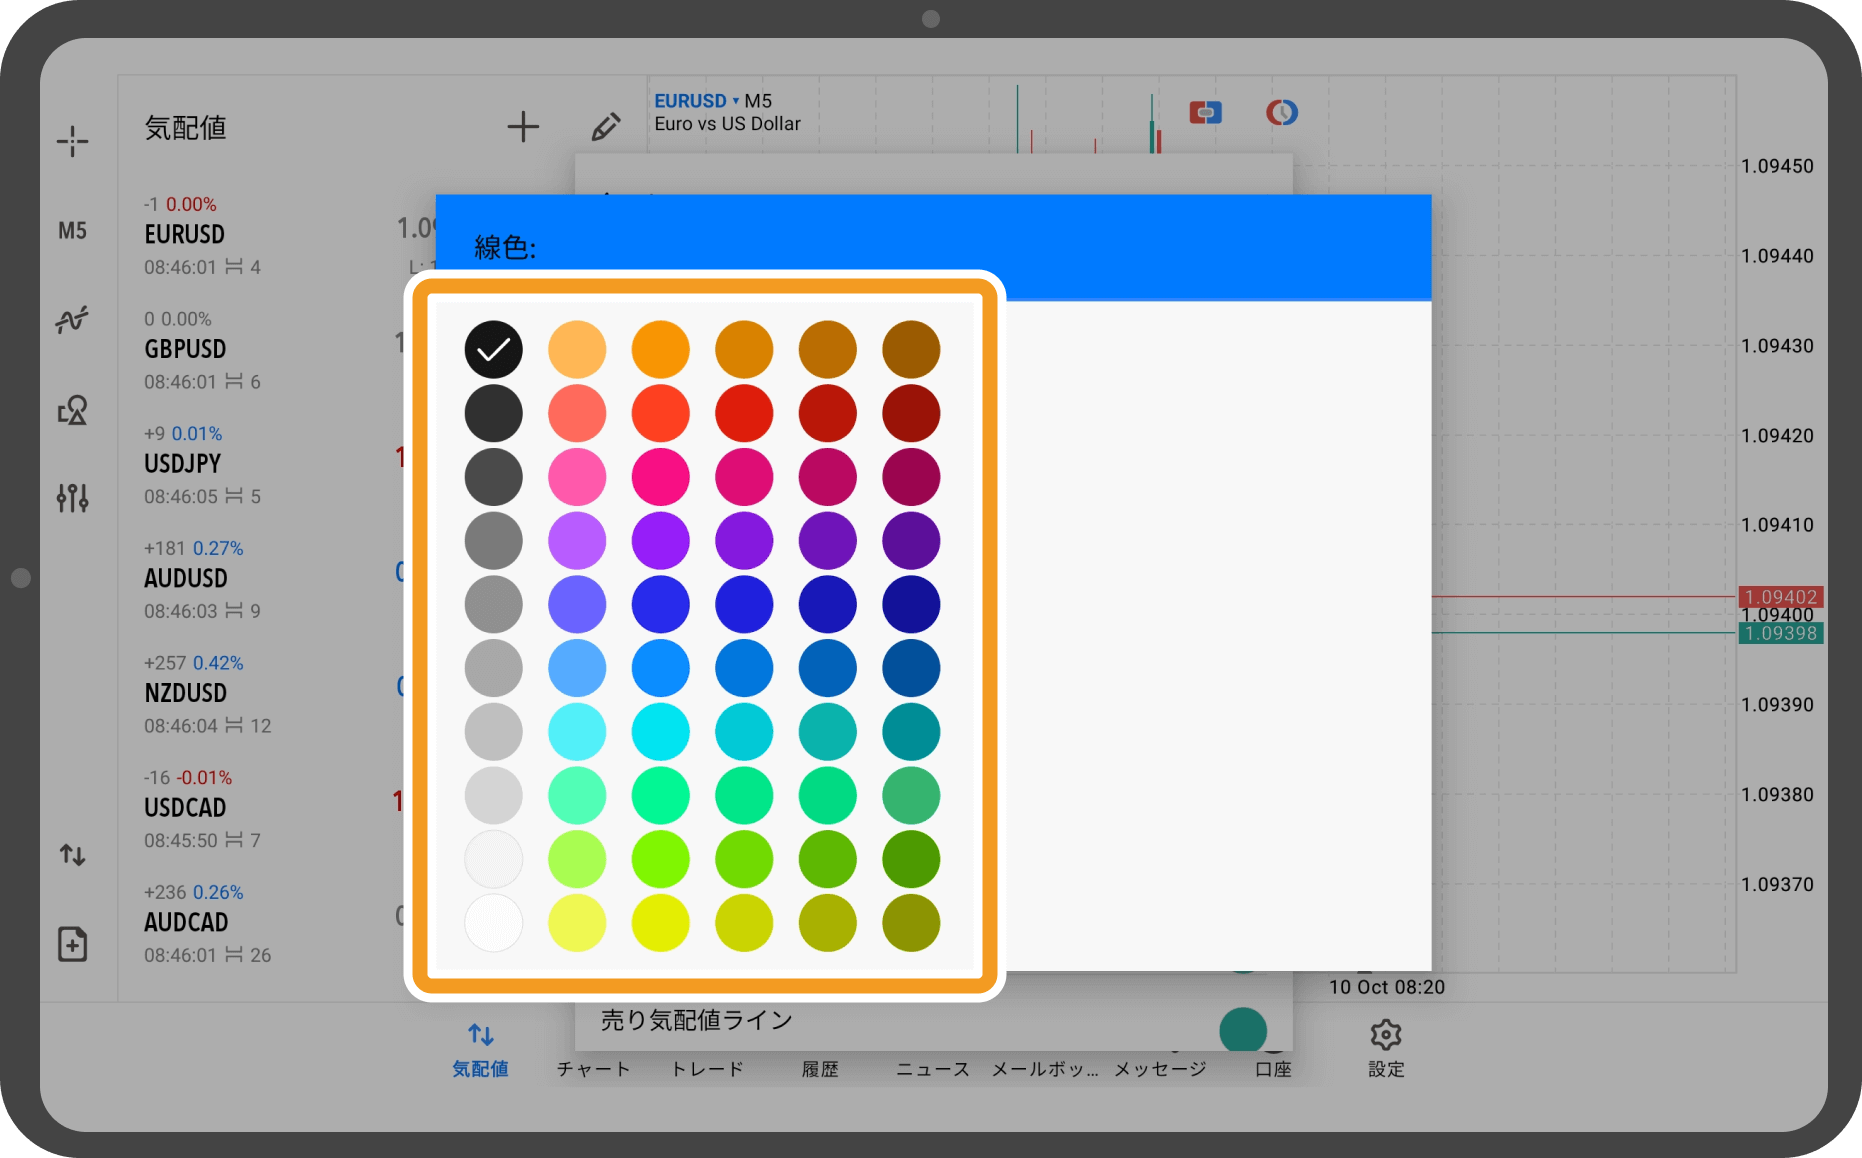Add a symbol with plus icon
The height and width of the screenshot is (1158, 1862).
pos(523,127)
